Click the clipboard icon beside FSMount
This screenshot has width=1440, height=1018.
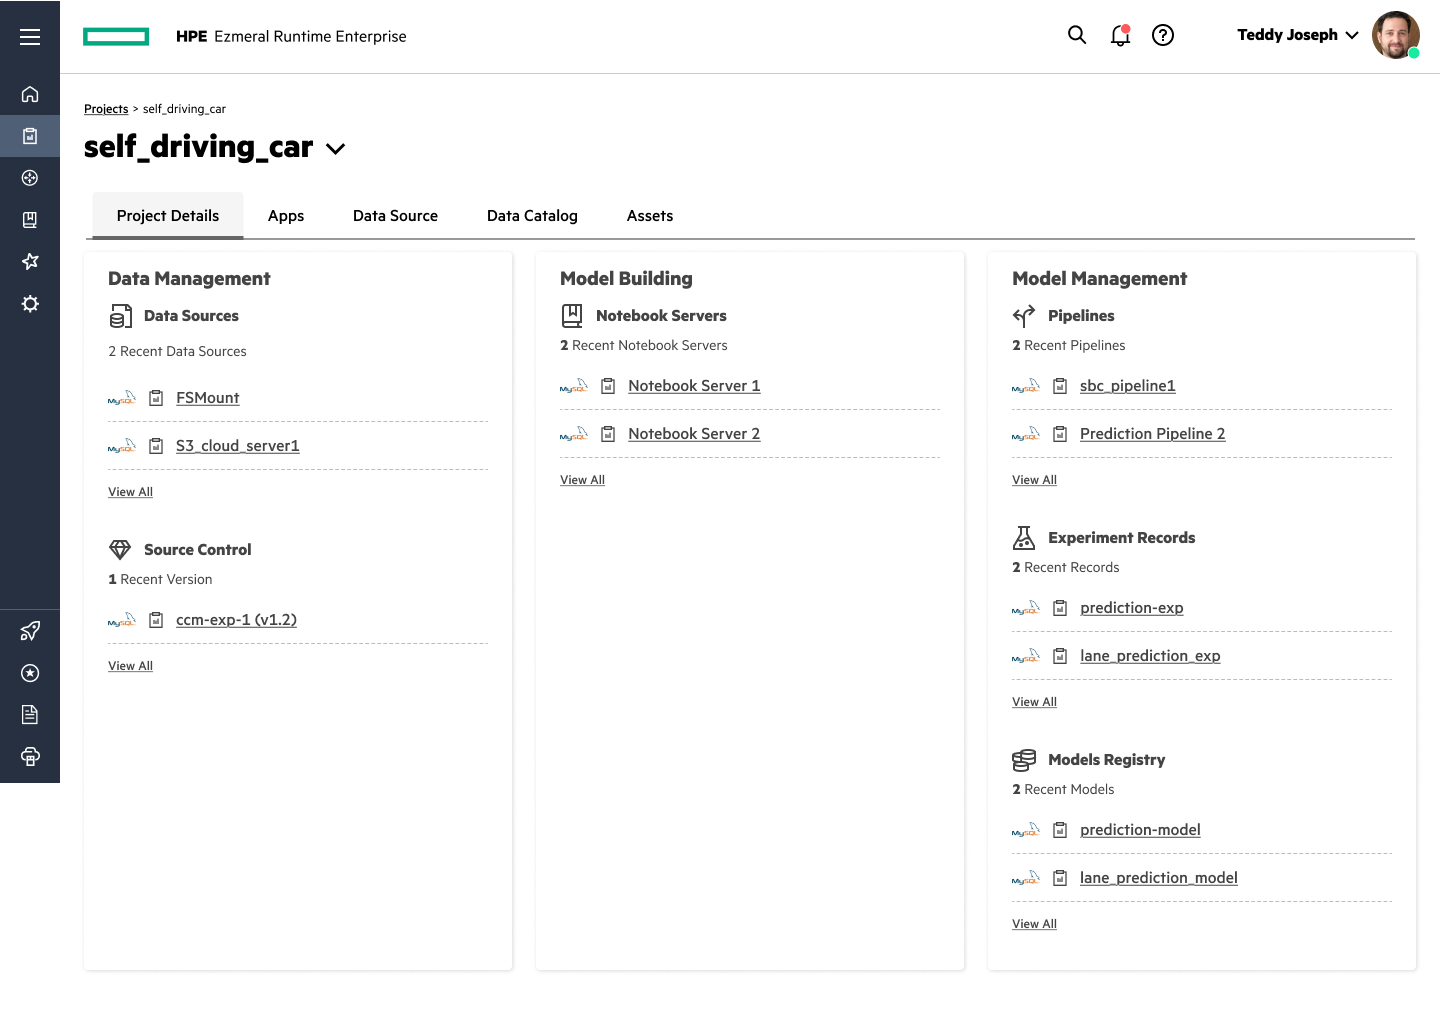tap(156, 398)
